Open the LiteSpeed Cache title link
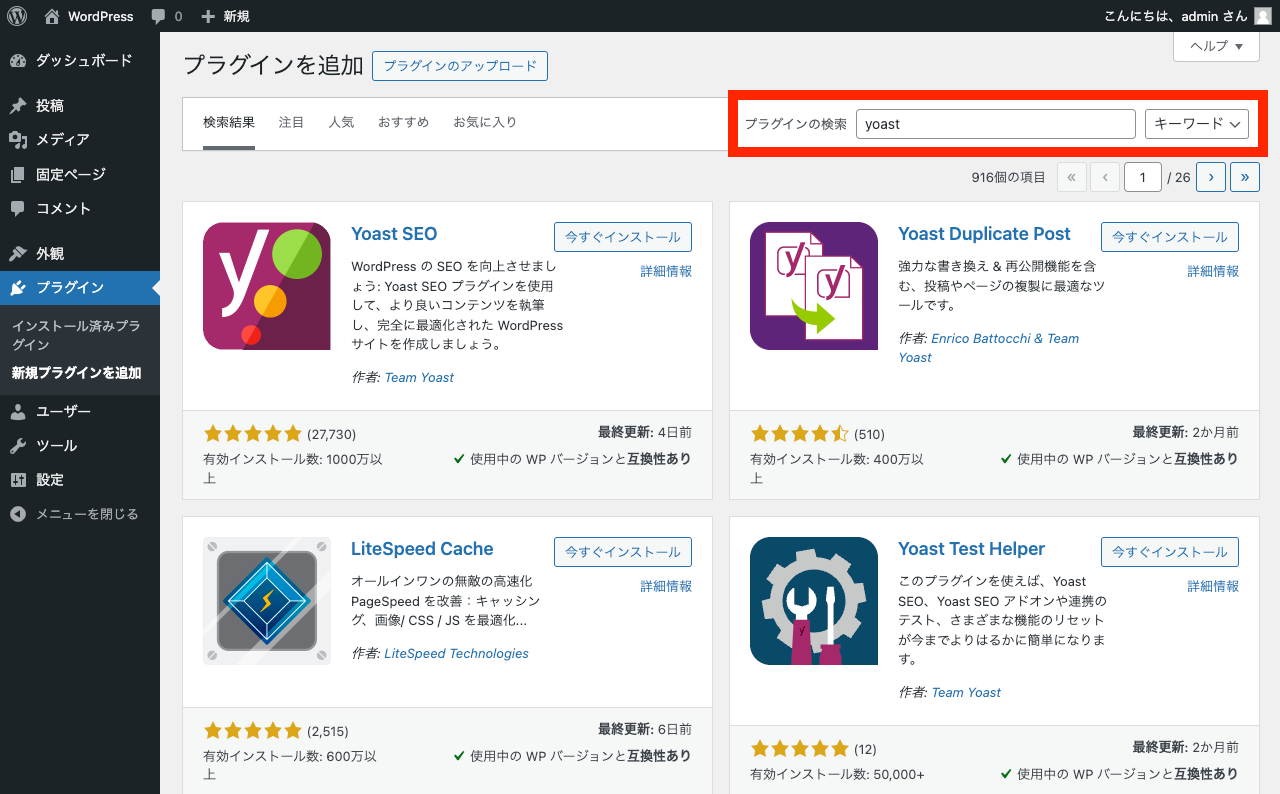Screen dimensions: 1280x794 [422, 549]
